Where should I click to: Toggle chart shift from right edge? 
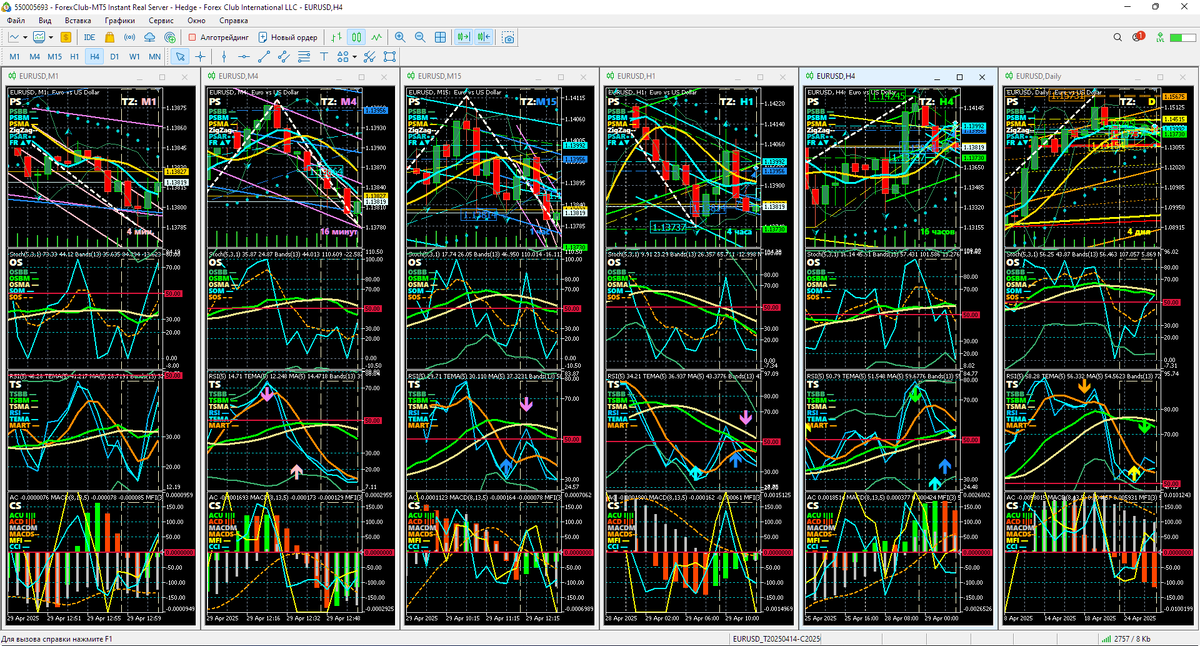[484, 37]
